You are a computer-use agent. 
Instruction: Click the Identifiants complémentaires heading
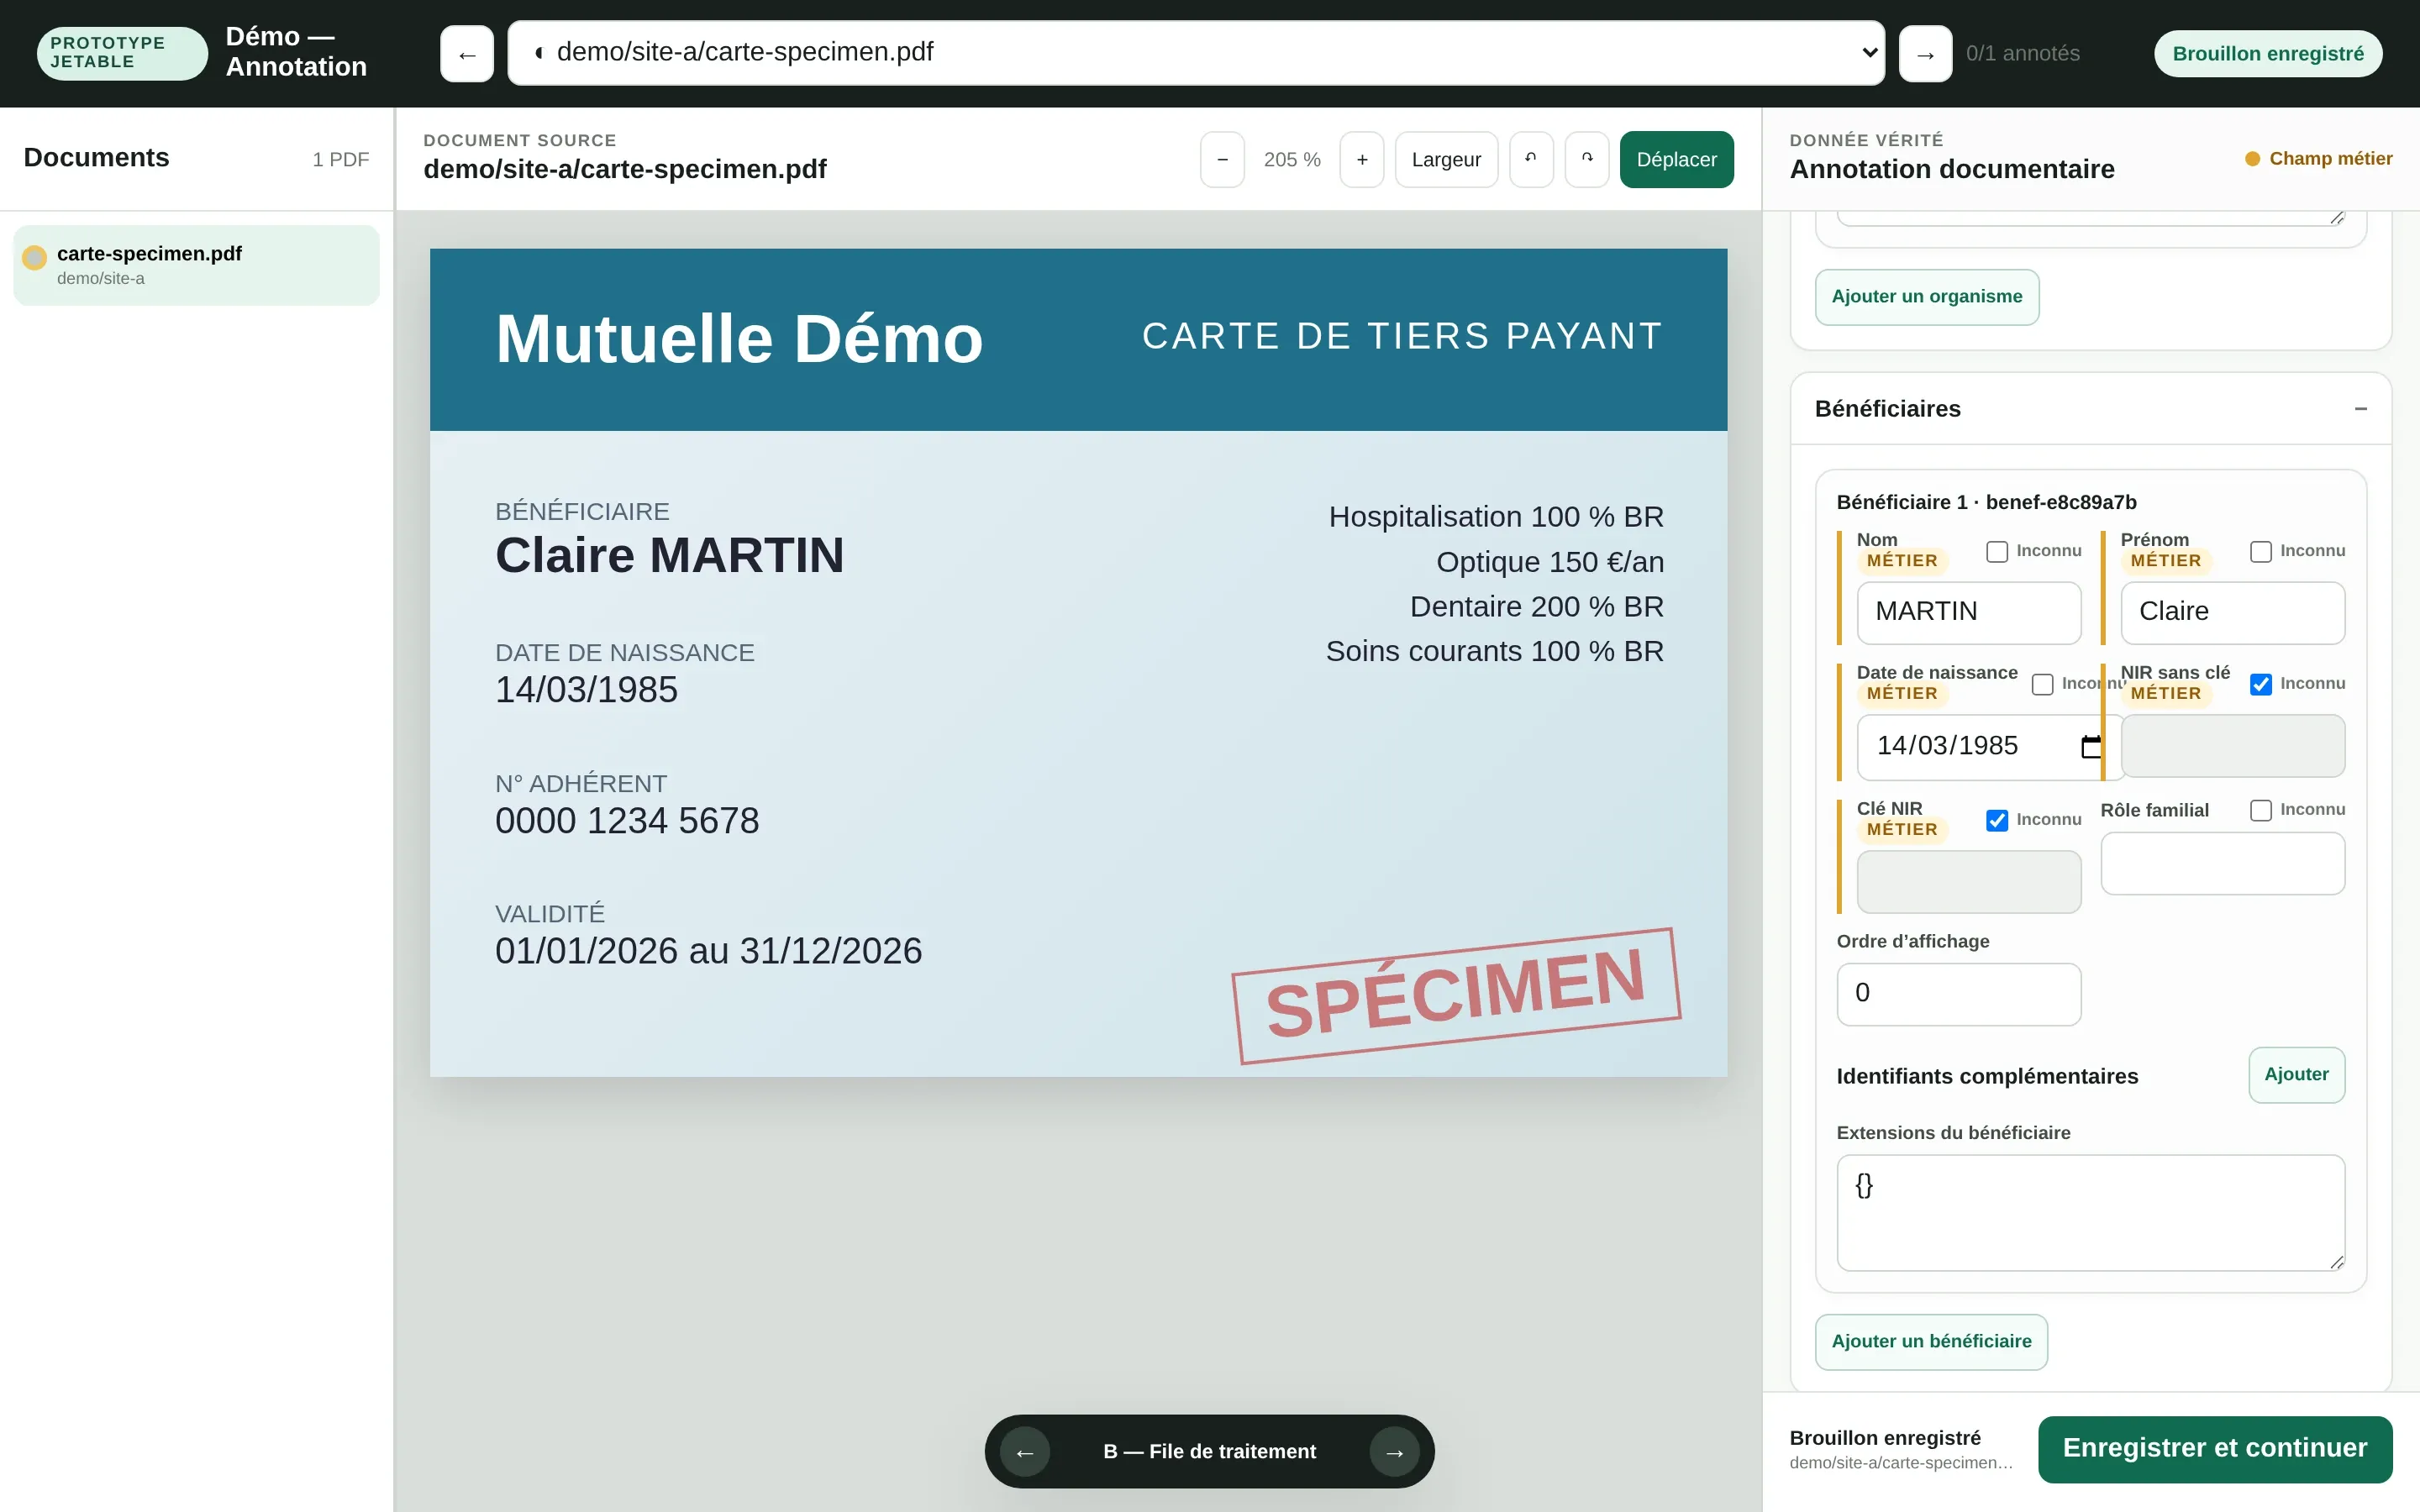1987,1077
